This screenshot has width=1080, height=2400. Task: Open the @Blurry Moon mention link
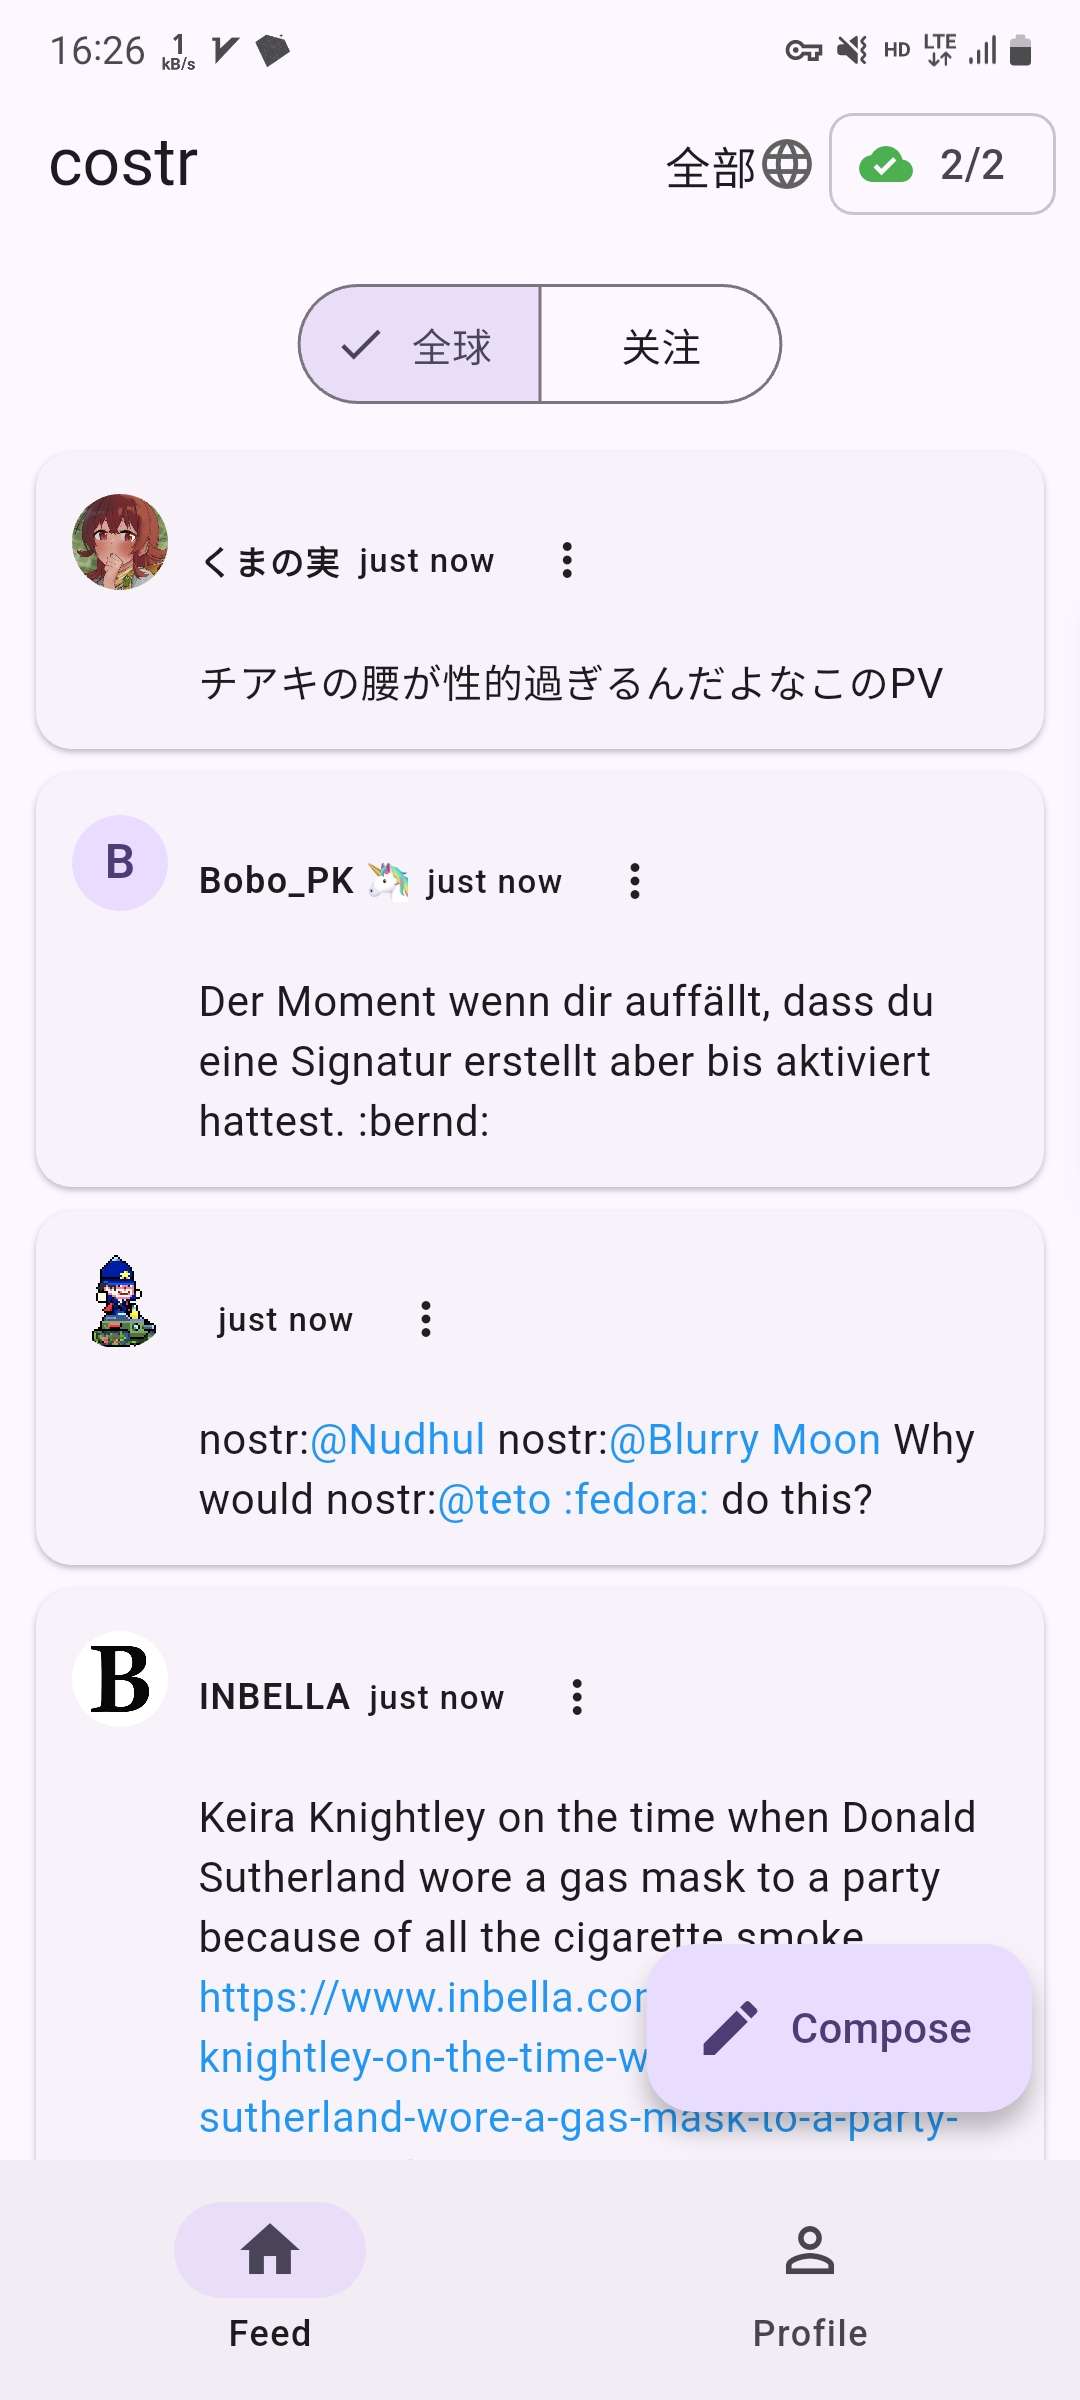pyautogui.click(x=745, y=1440)
